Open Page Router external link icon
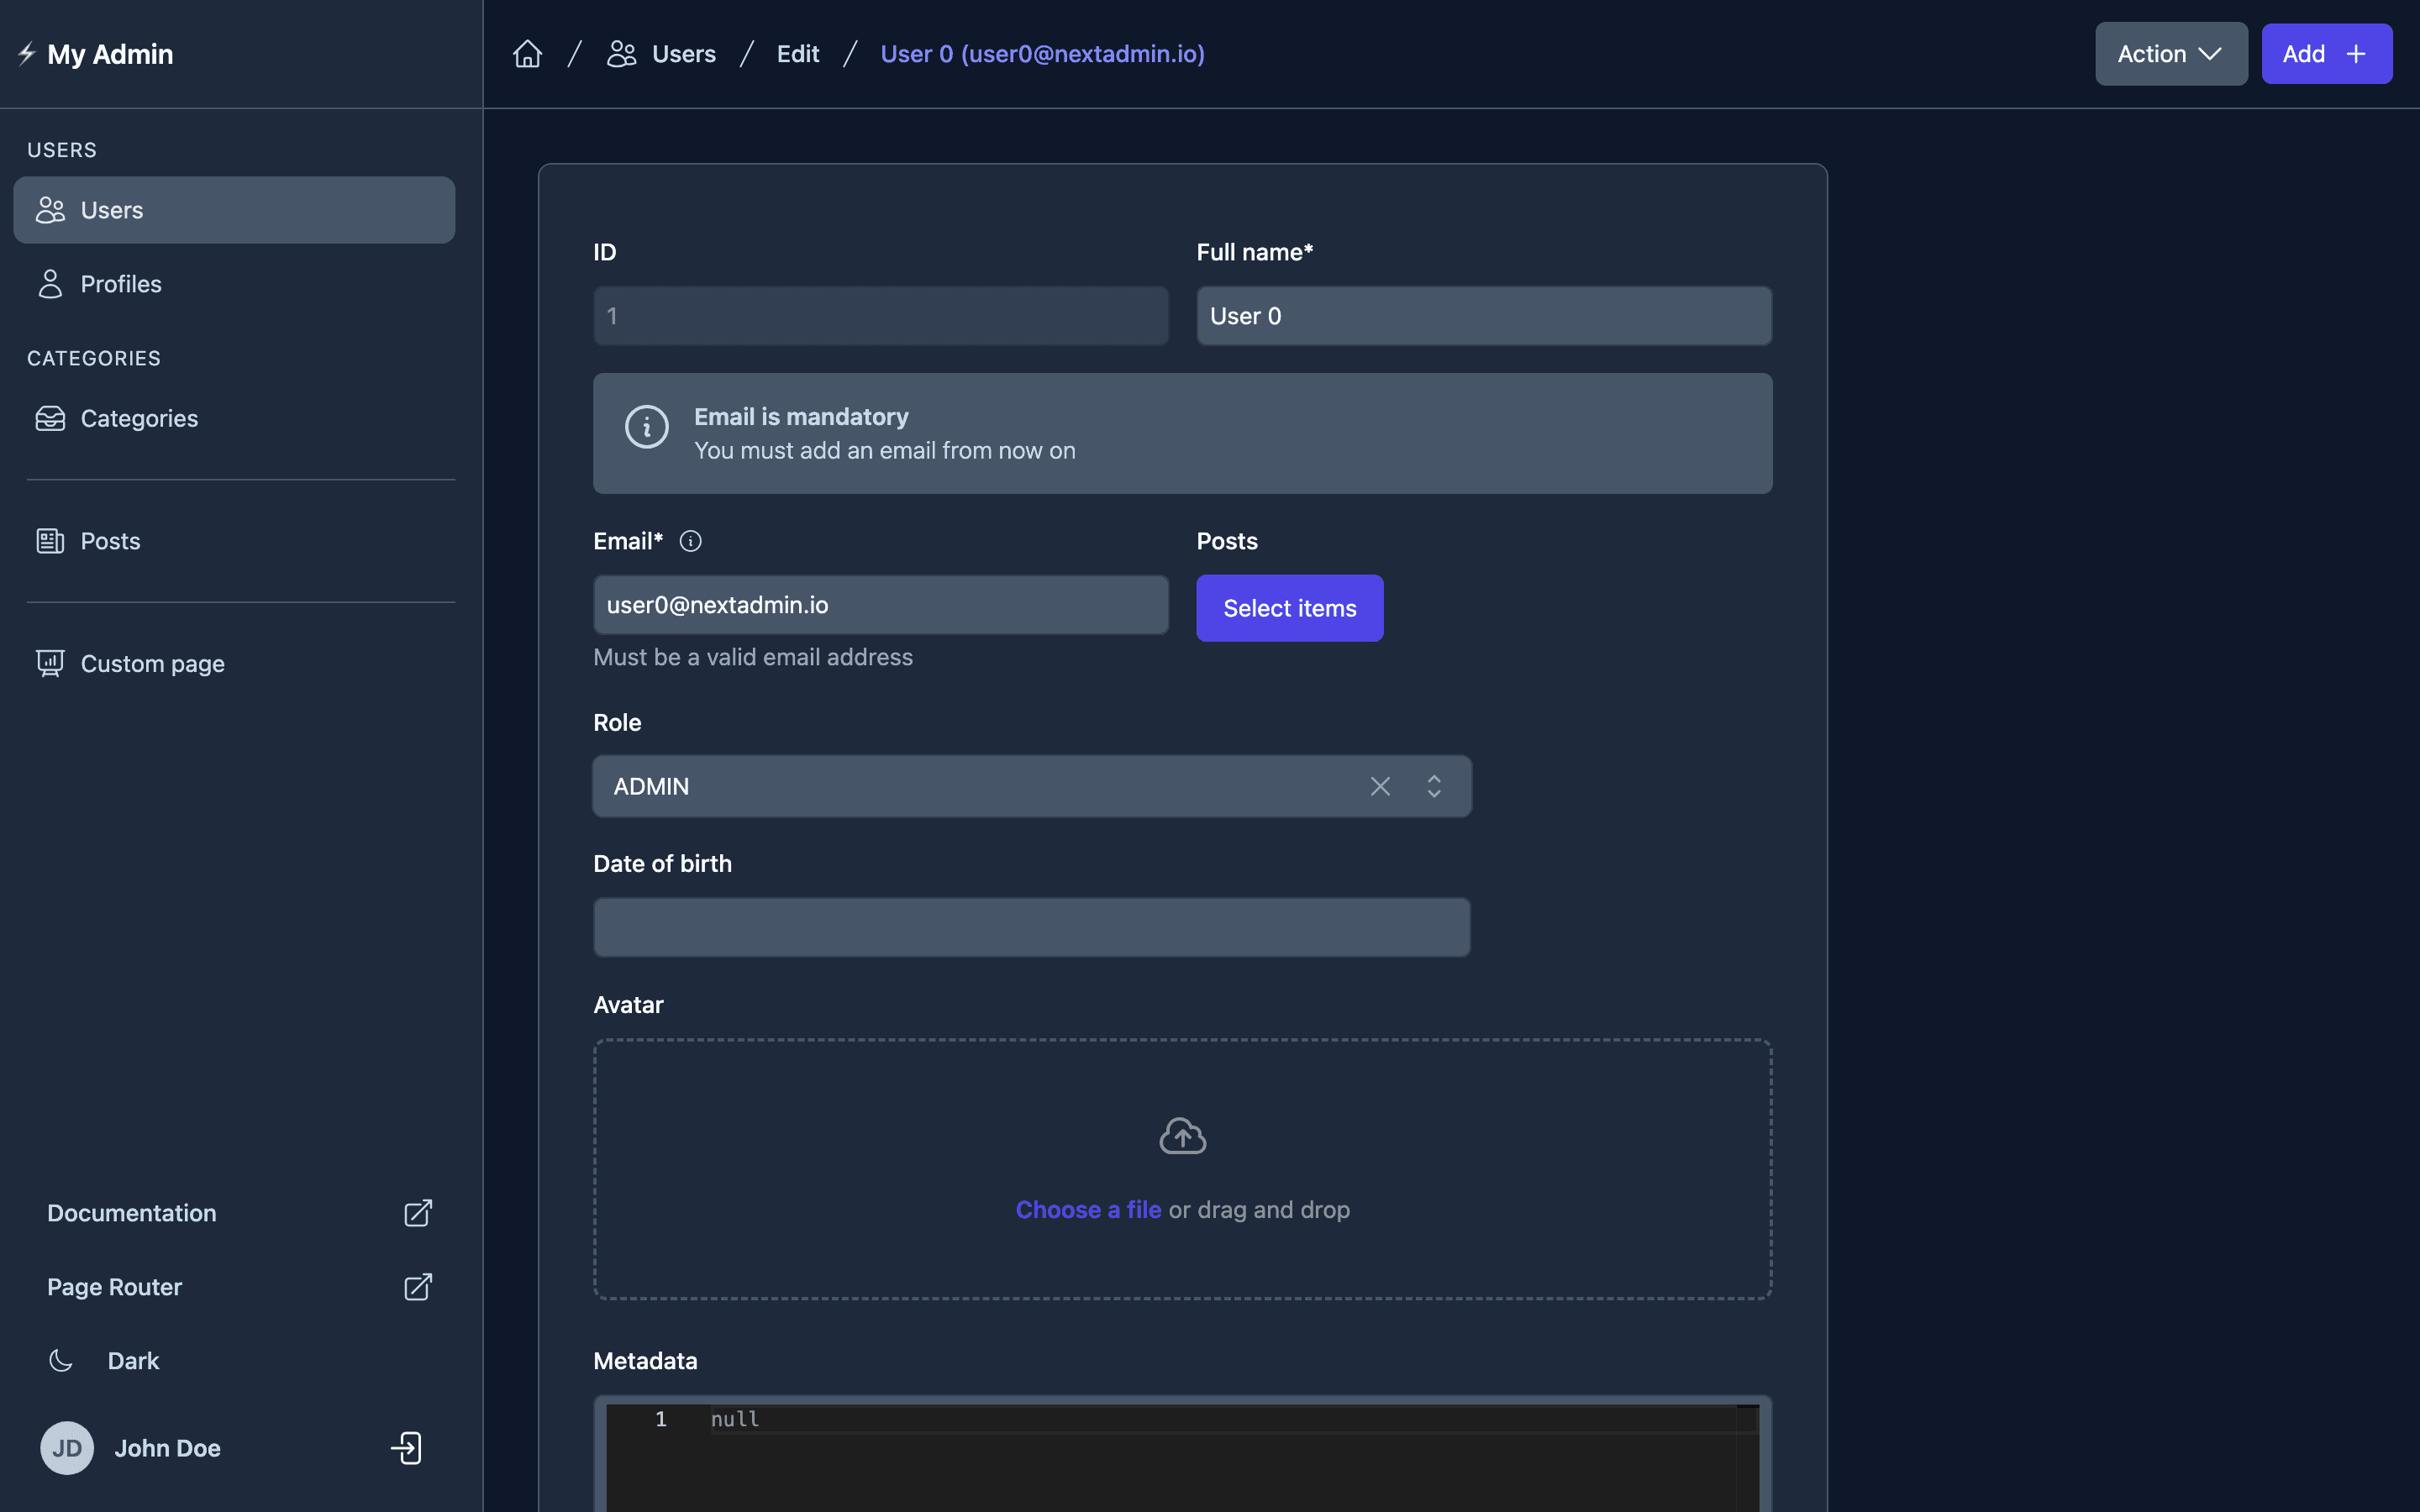The width and height of the screenshot is (2420, 1512). tap(418, 1287)
